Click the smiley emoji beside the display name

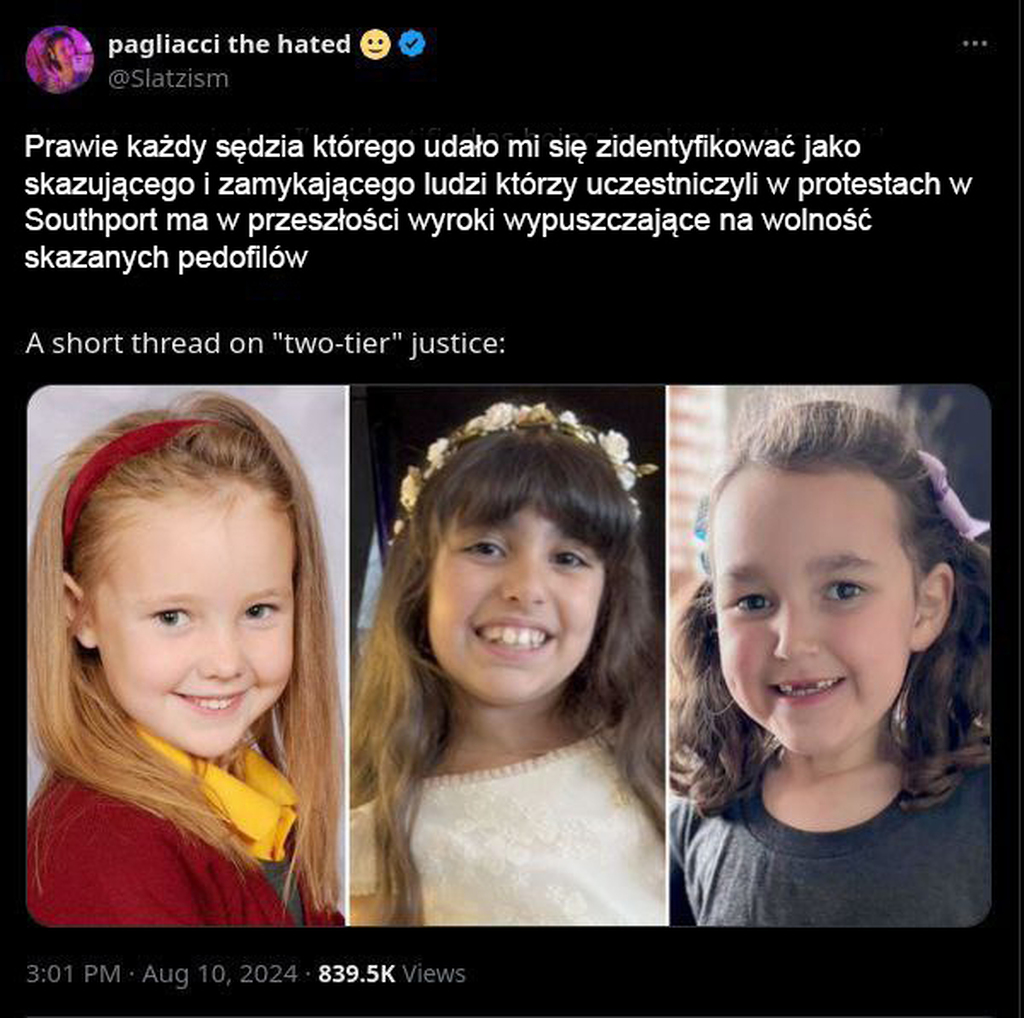click(x=376, y=44)
